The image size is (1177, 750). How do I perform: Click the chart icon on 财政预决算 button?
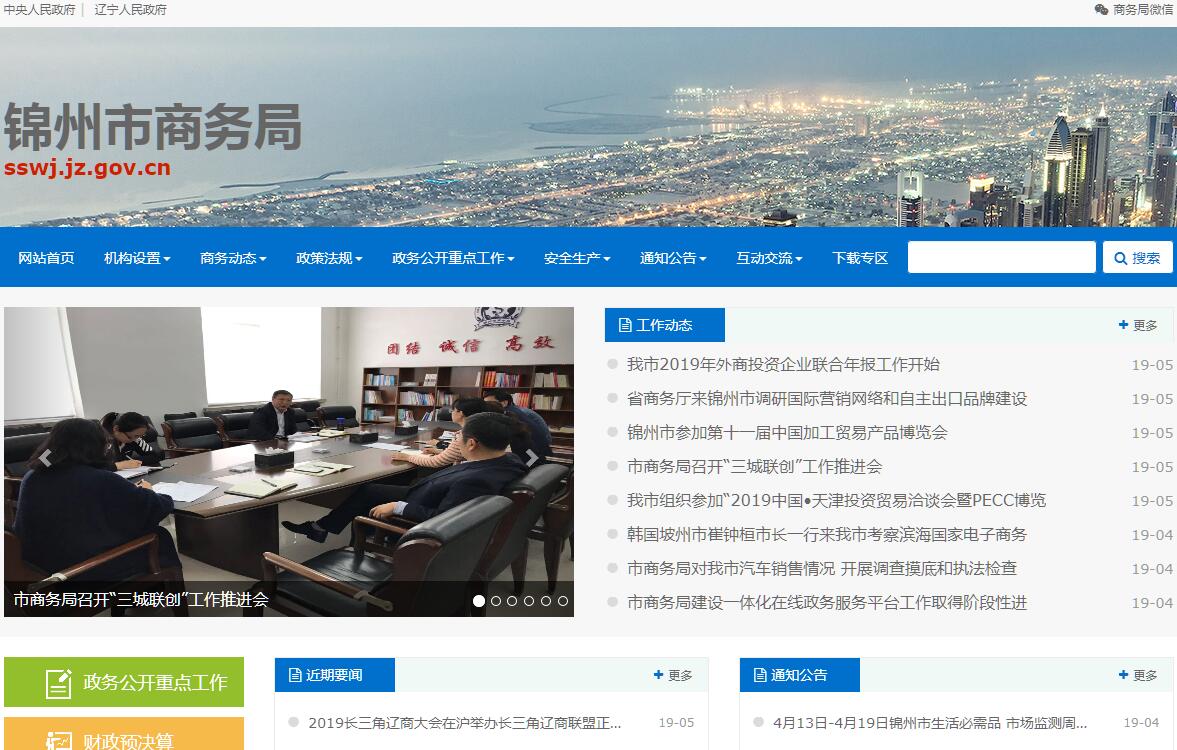(59, 741)
